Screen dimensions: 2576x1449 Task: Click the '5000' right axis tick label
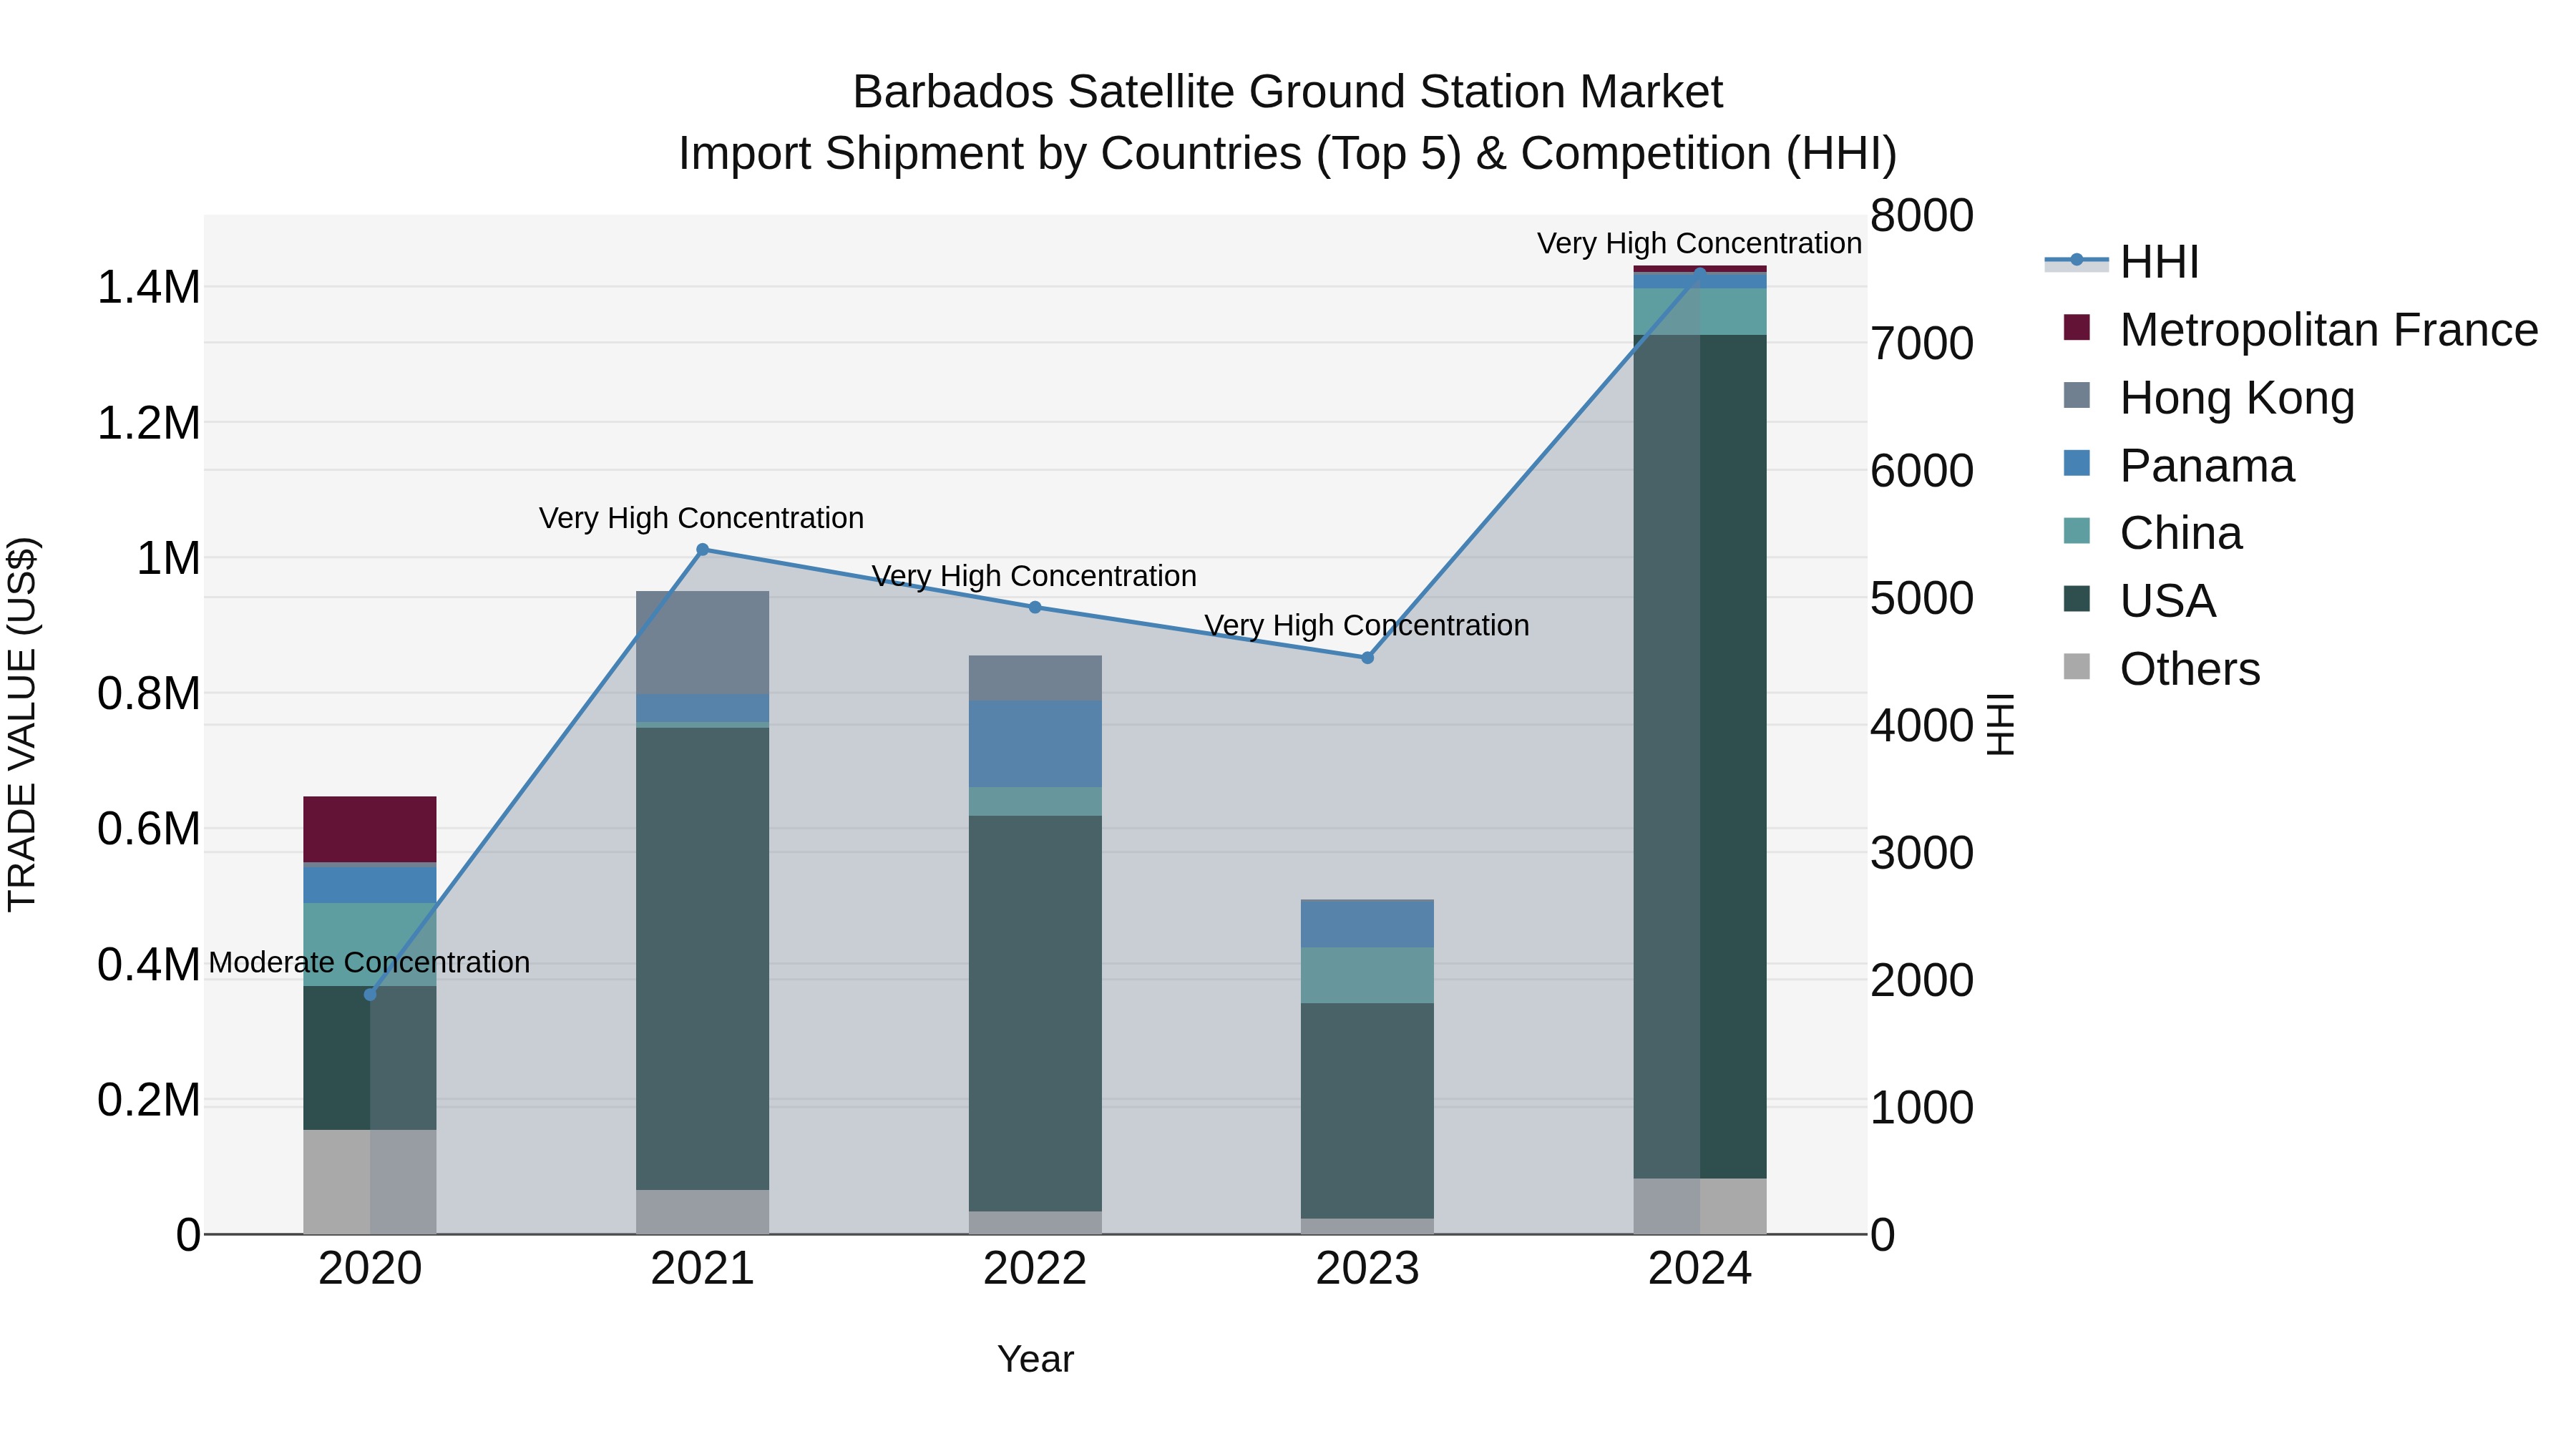click(1922, 598)
